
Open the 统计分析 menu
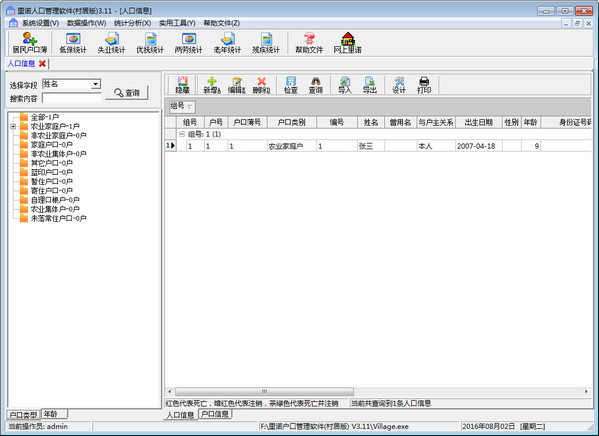coord(133,23)
